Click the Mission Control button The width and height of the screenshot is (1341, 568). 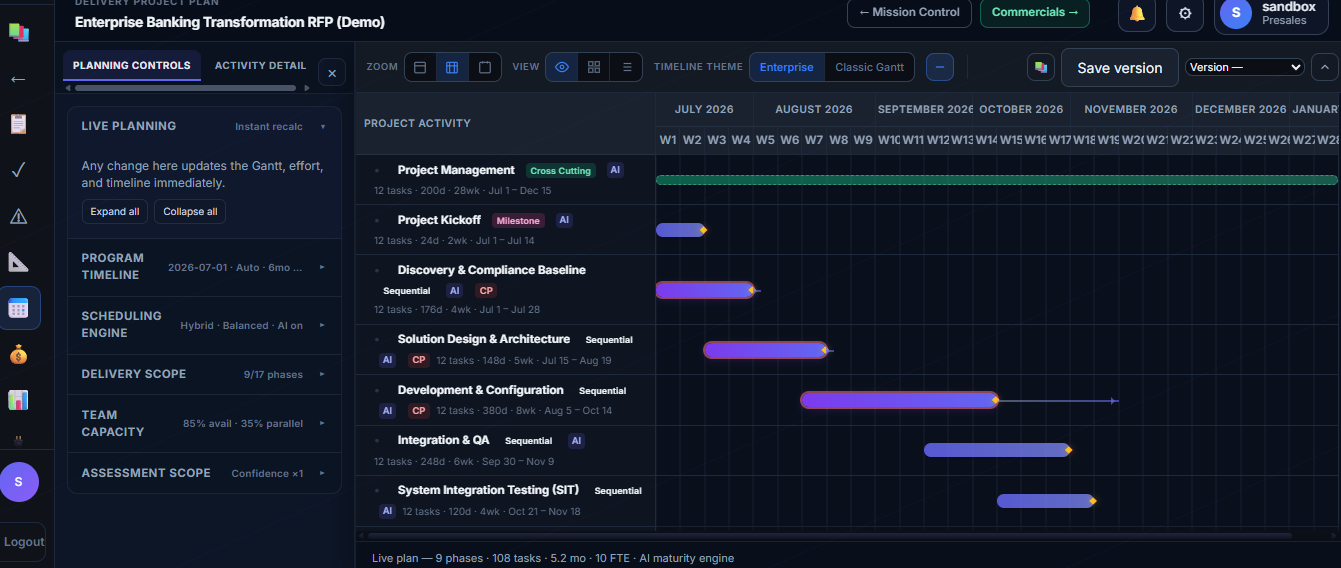909,13
